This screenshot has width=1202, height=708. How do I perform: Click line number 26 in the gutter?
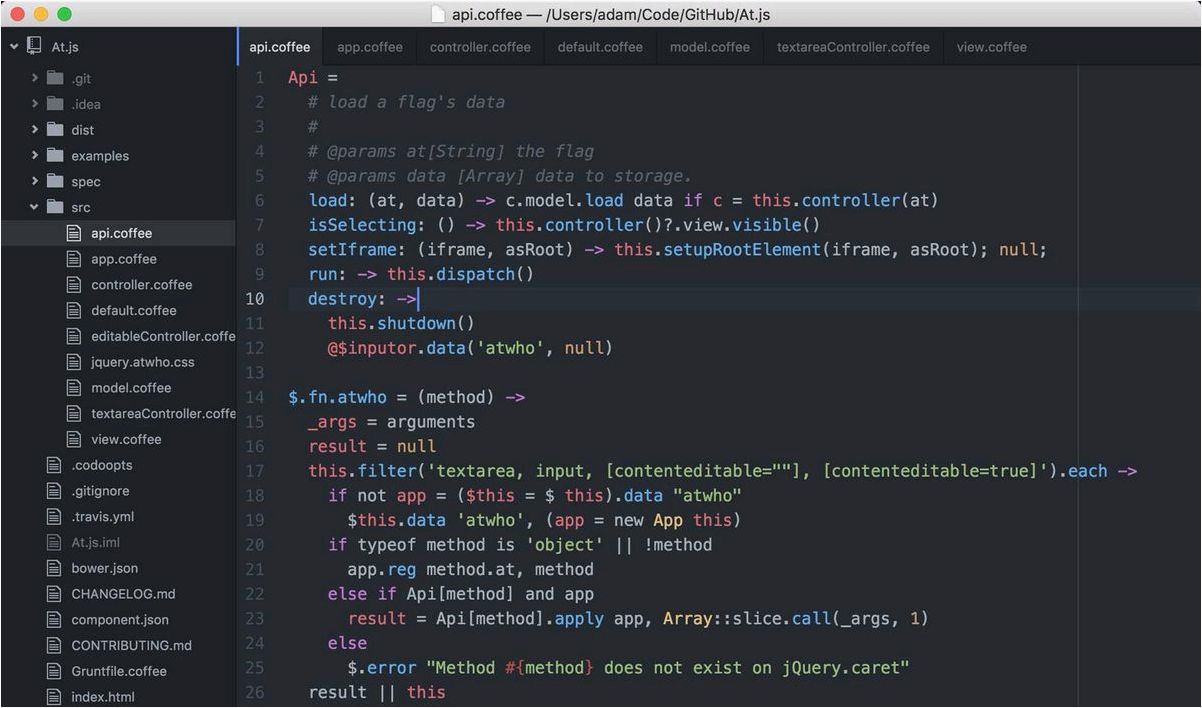coord(255,692)
